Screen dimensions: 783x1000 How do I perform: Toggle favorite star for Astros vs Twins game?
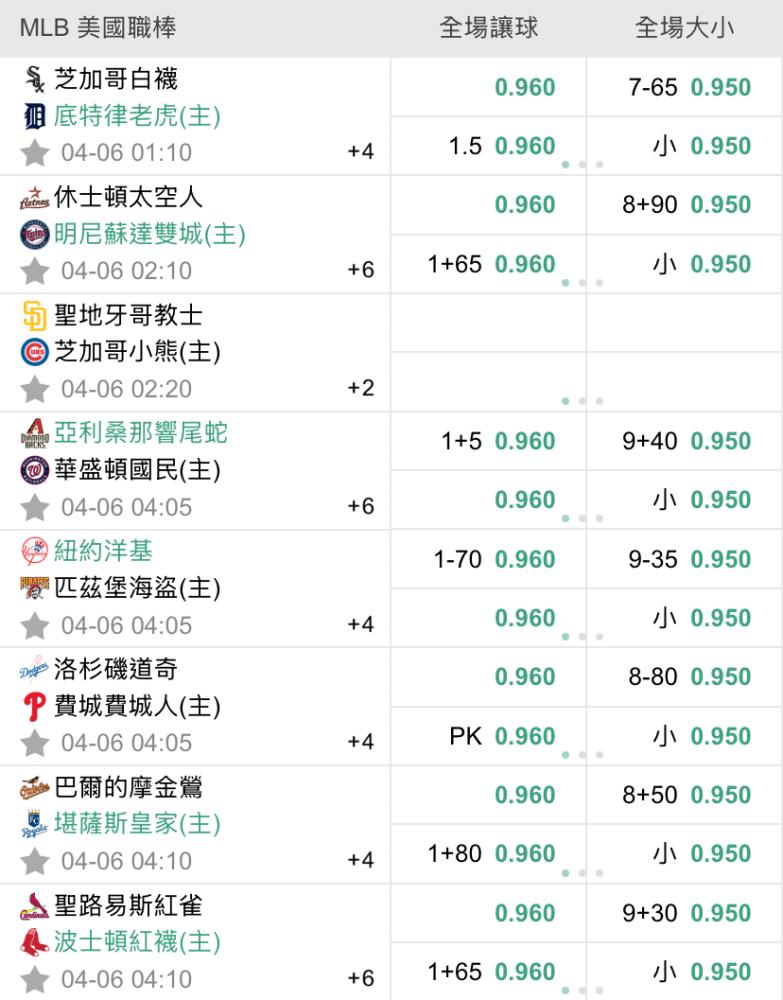click(35, 271)
